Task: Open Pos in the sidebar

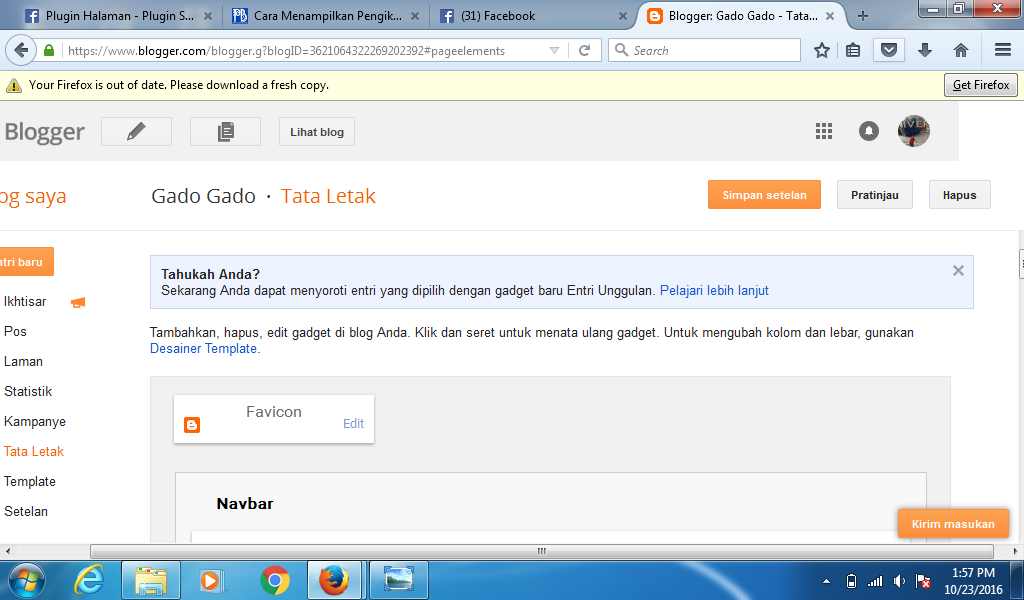Action: coord(15,332)
